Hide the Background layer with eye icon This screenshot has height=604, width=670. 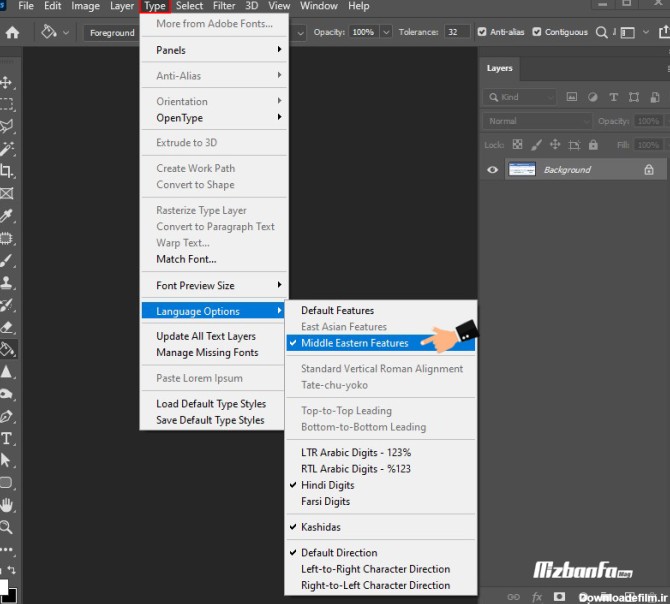[492, 170]
